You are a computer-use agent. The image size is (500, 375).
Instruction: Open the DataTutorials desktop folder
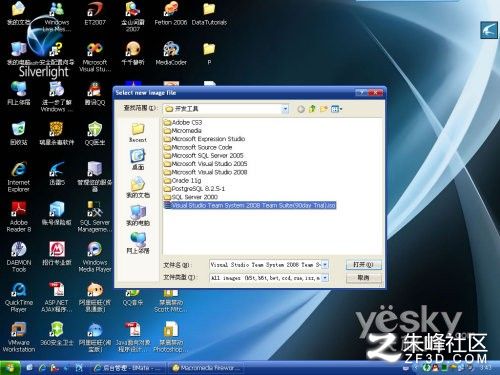[209, 14]
